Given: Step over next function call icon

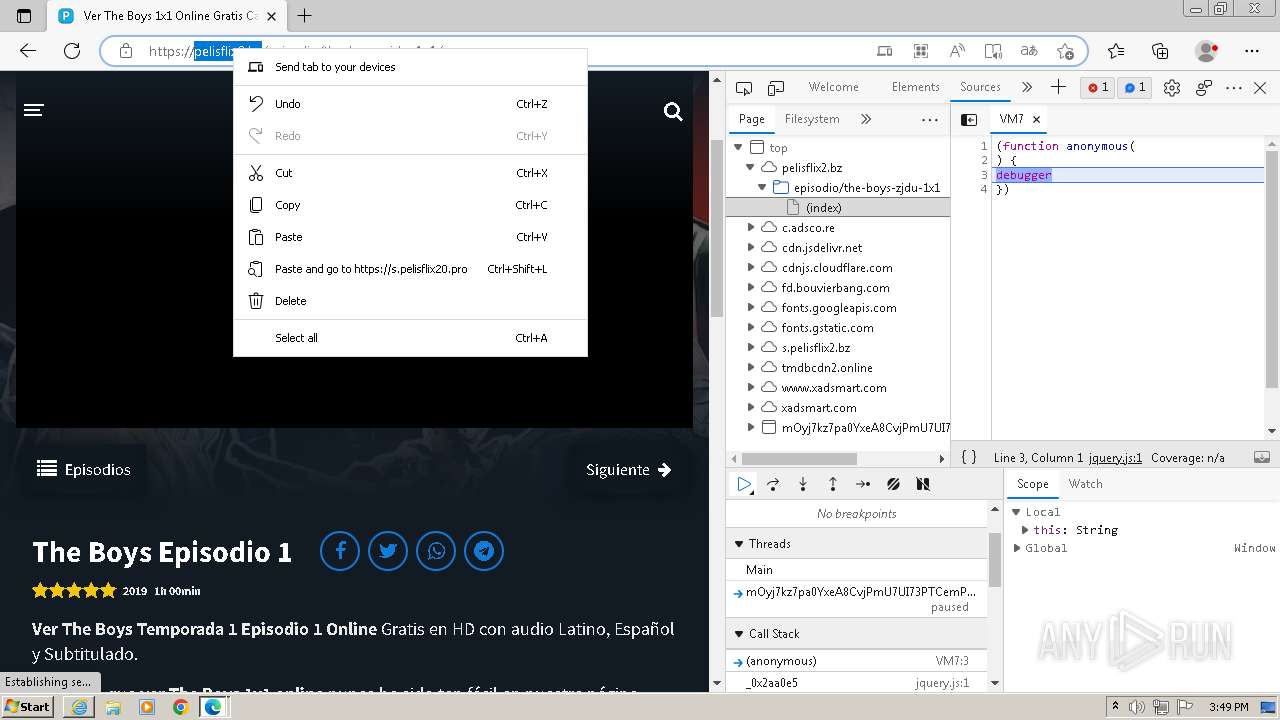Looking at the screenshot, I should point(773,484).
